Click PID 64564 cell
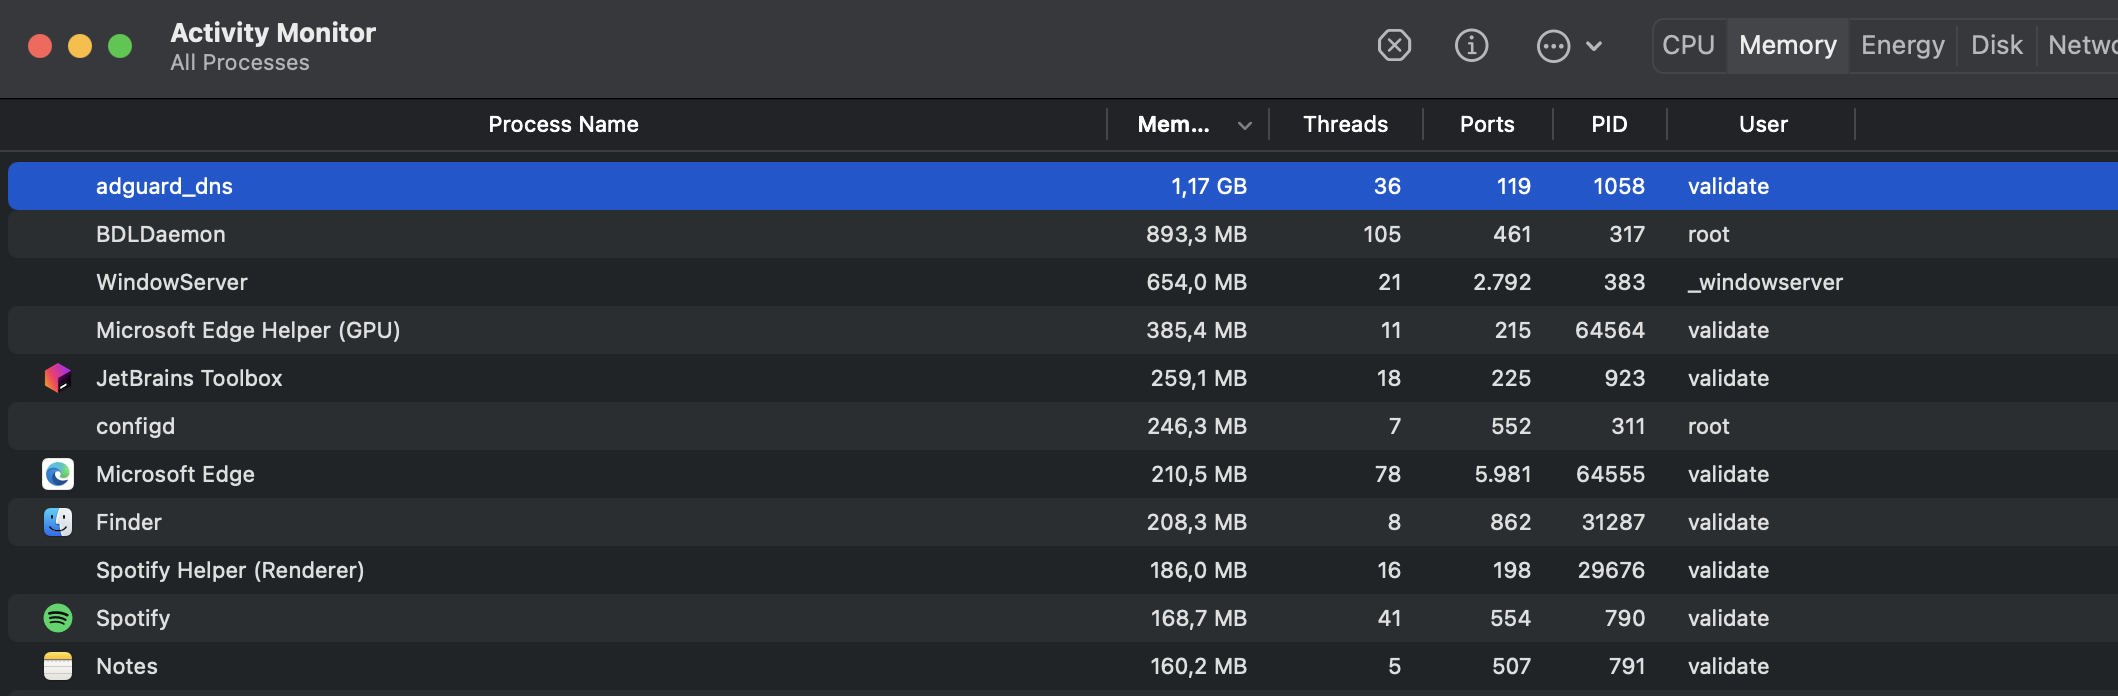Image resolution: width=2118 pixels, height=696 pixels. click(x=1609, y=330)
